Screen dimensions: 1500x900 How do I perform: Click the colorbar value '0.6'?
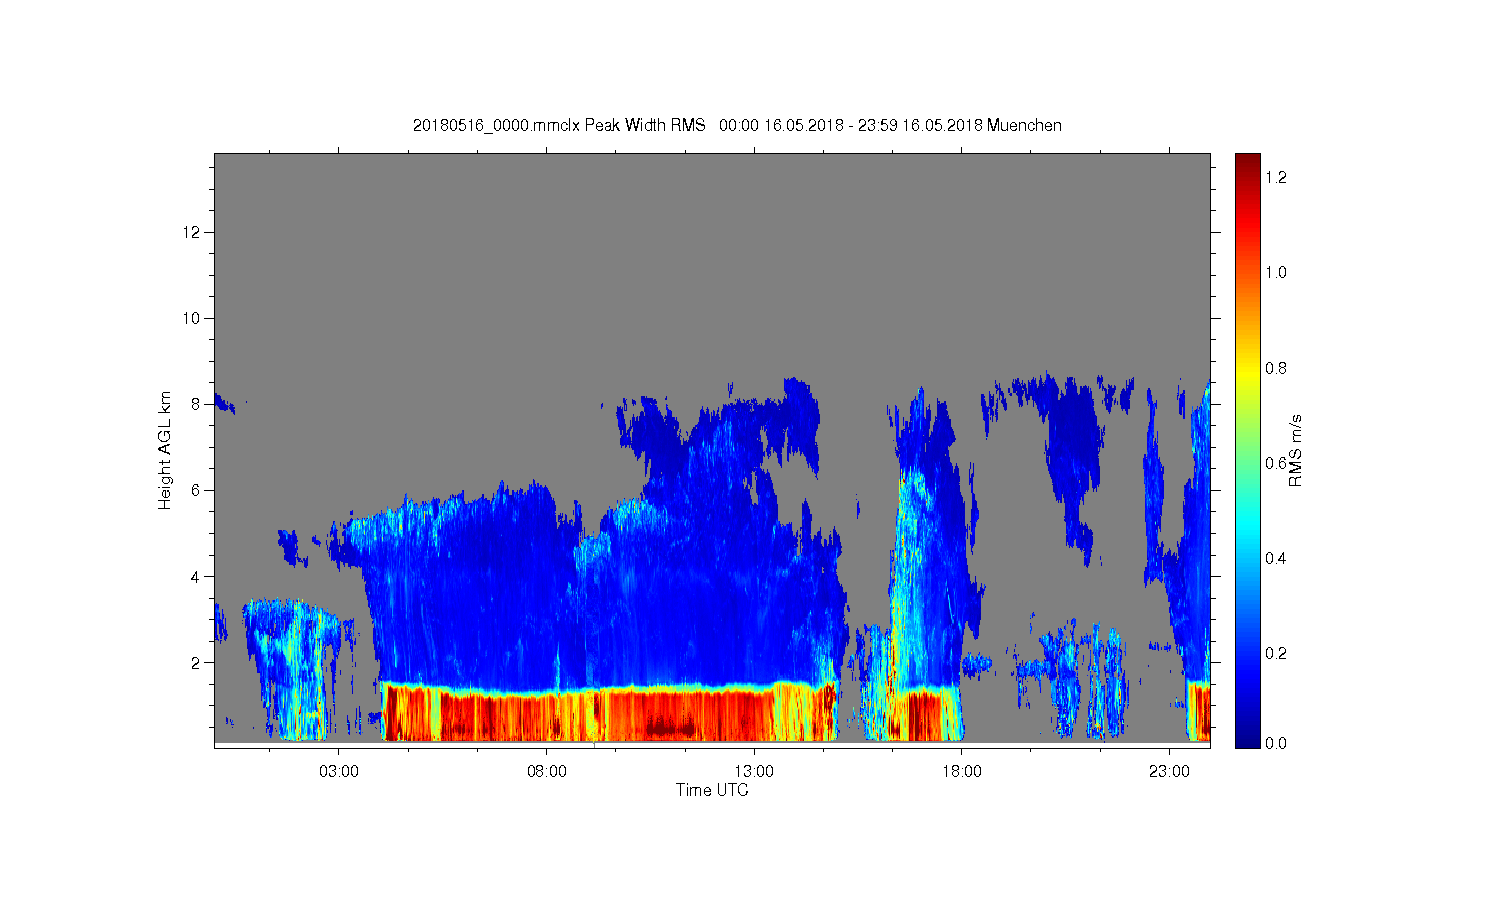pos(1276,463)
